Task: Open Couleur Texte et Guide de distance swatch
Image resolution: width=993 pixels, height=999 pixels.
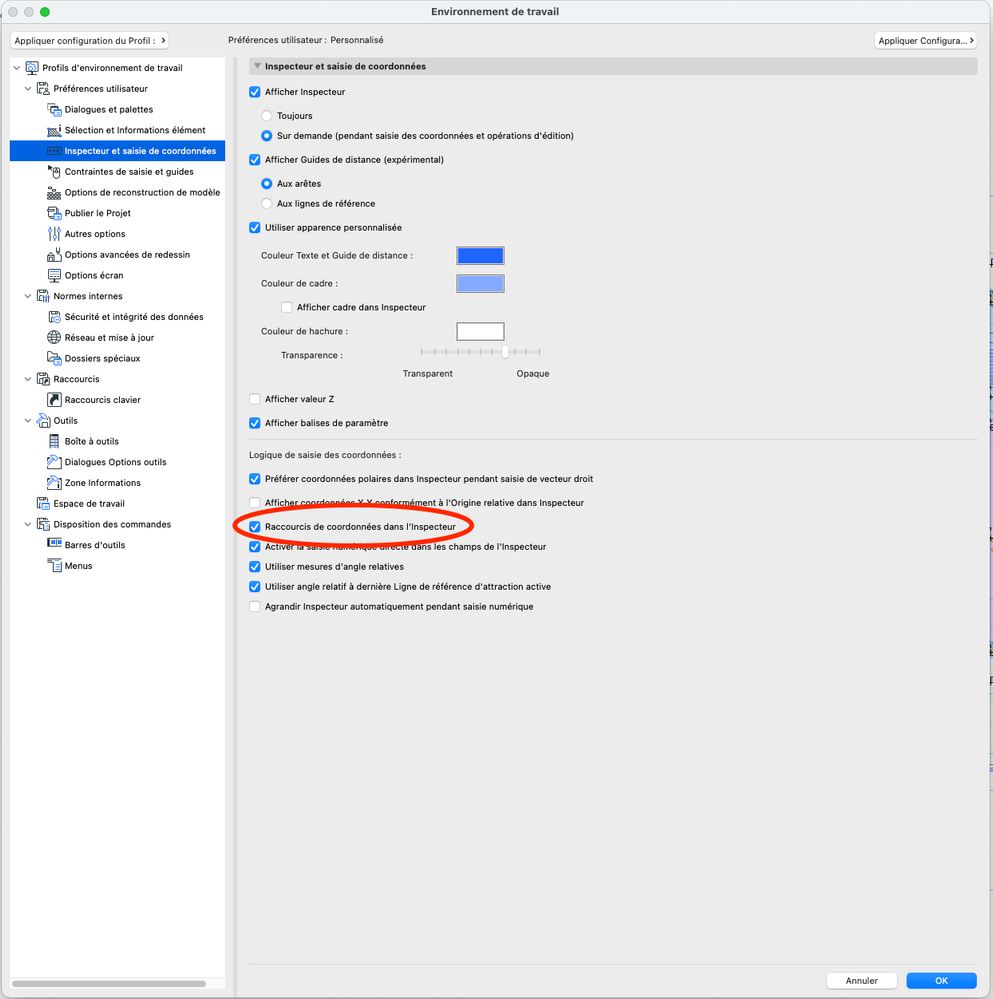Action: tap(480, 255)
